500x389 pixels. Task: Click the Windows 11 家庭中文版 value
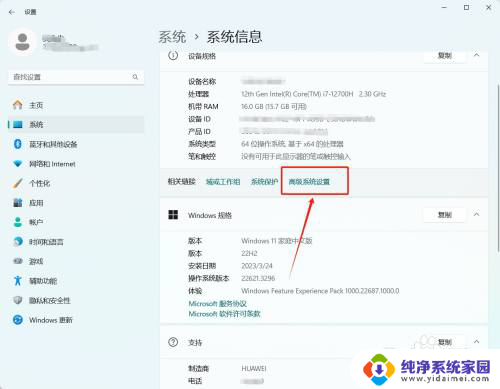coord(277,241)
